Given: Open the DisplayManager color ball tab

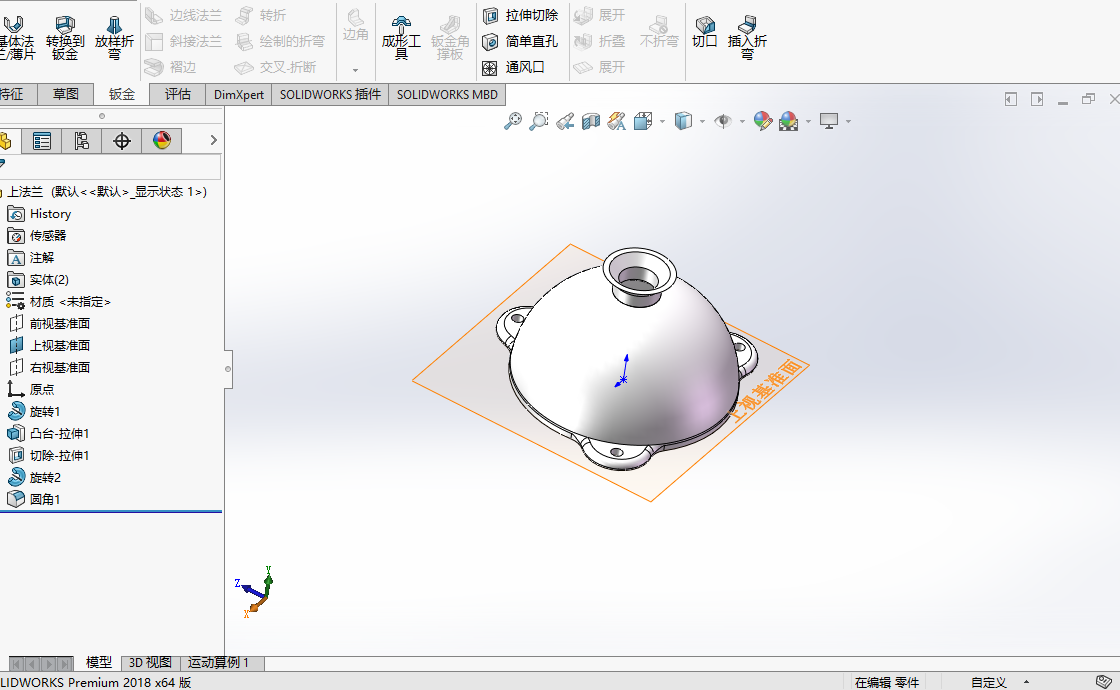Looking at the screenshot, I should (x=161, y=141).
